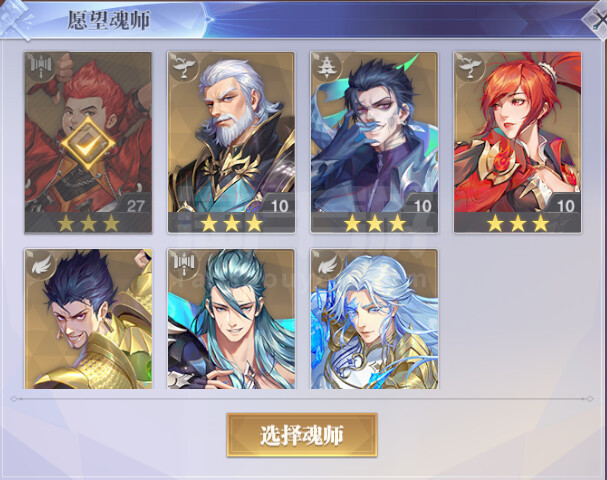Click the wing class icon on the golden-armor card

coord(41,264)
